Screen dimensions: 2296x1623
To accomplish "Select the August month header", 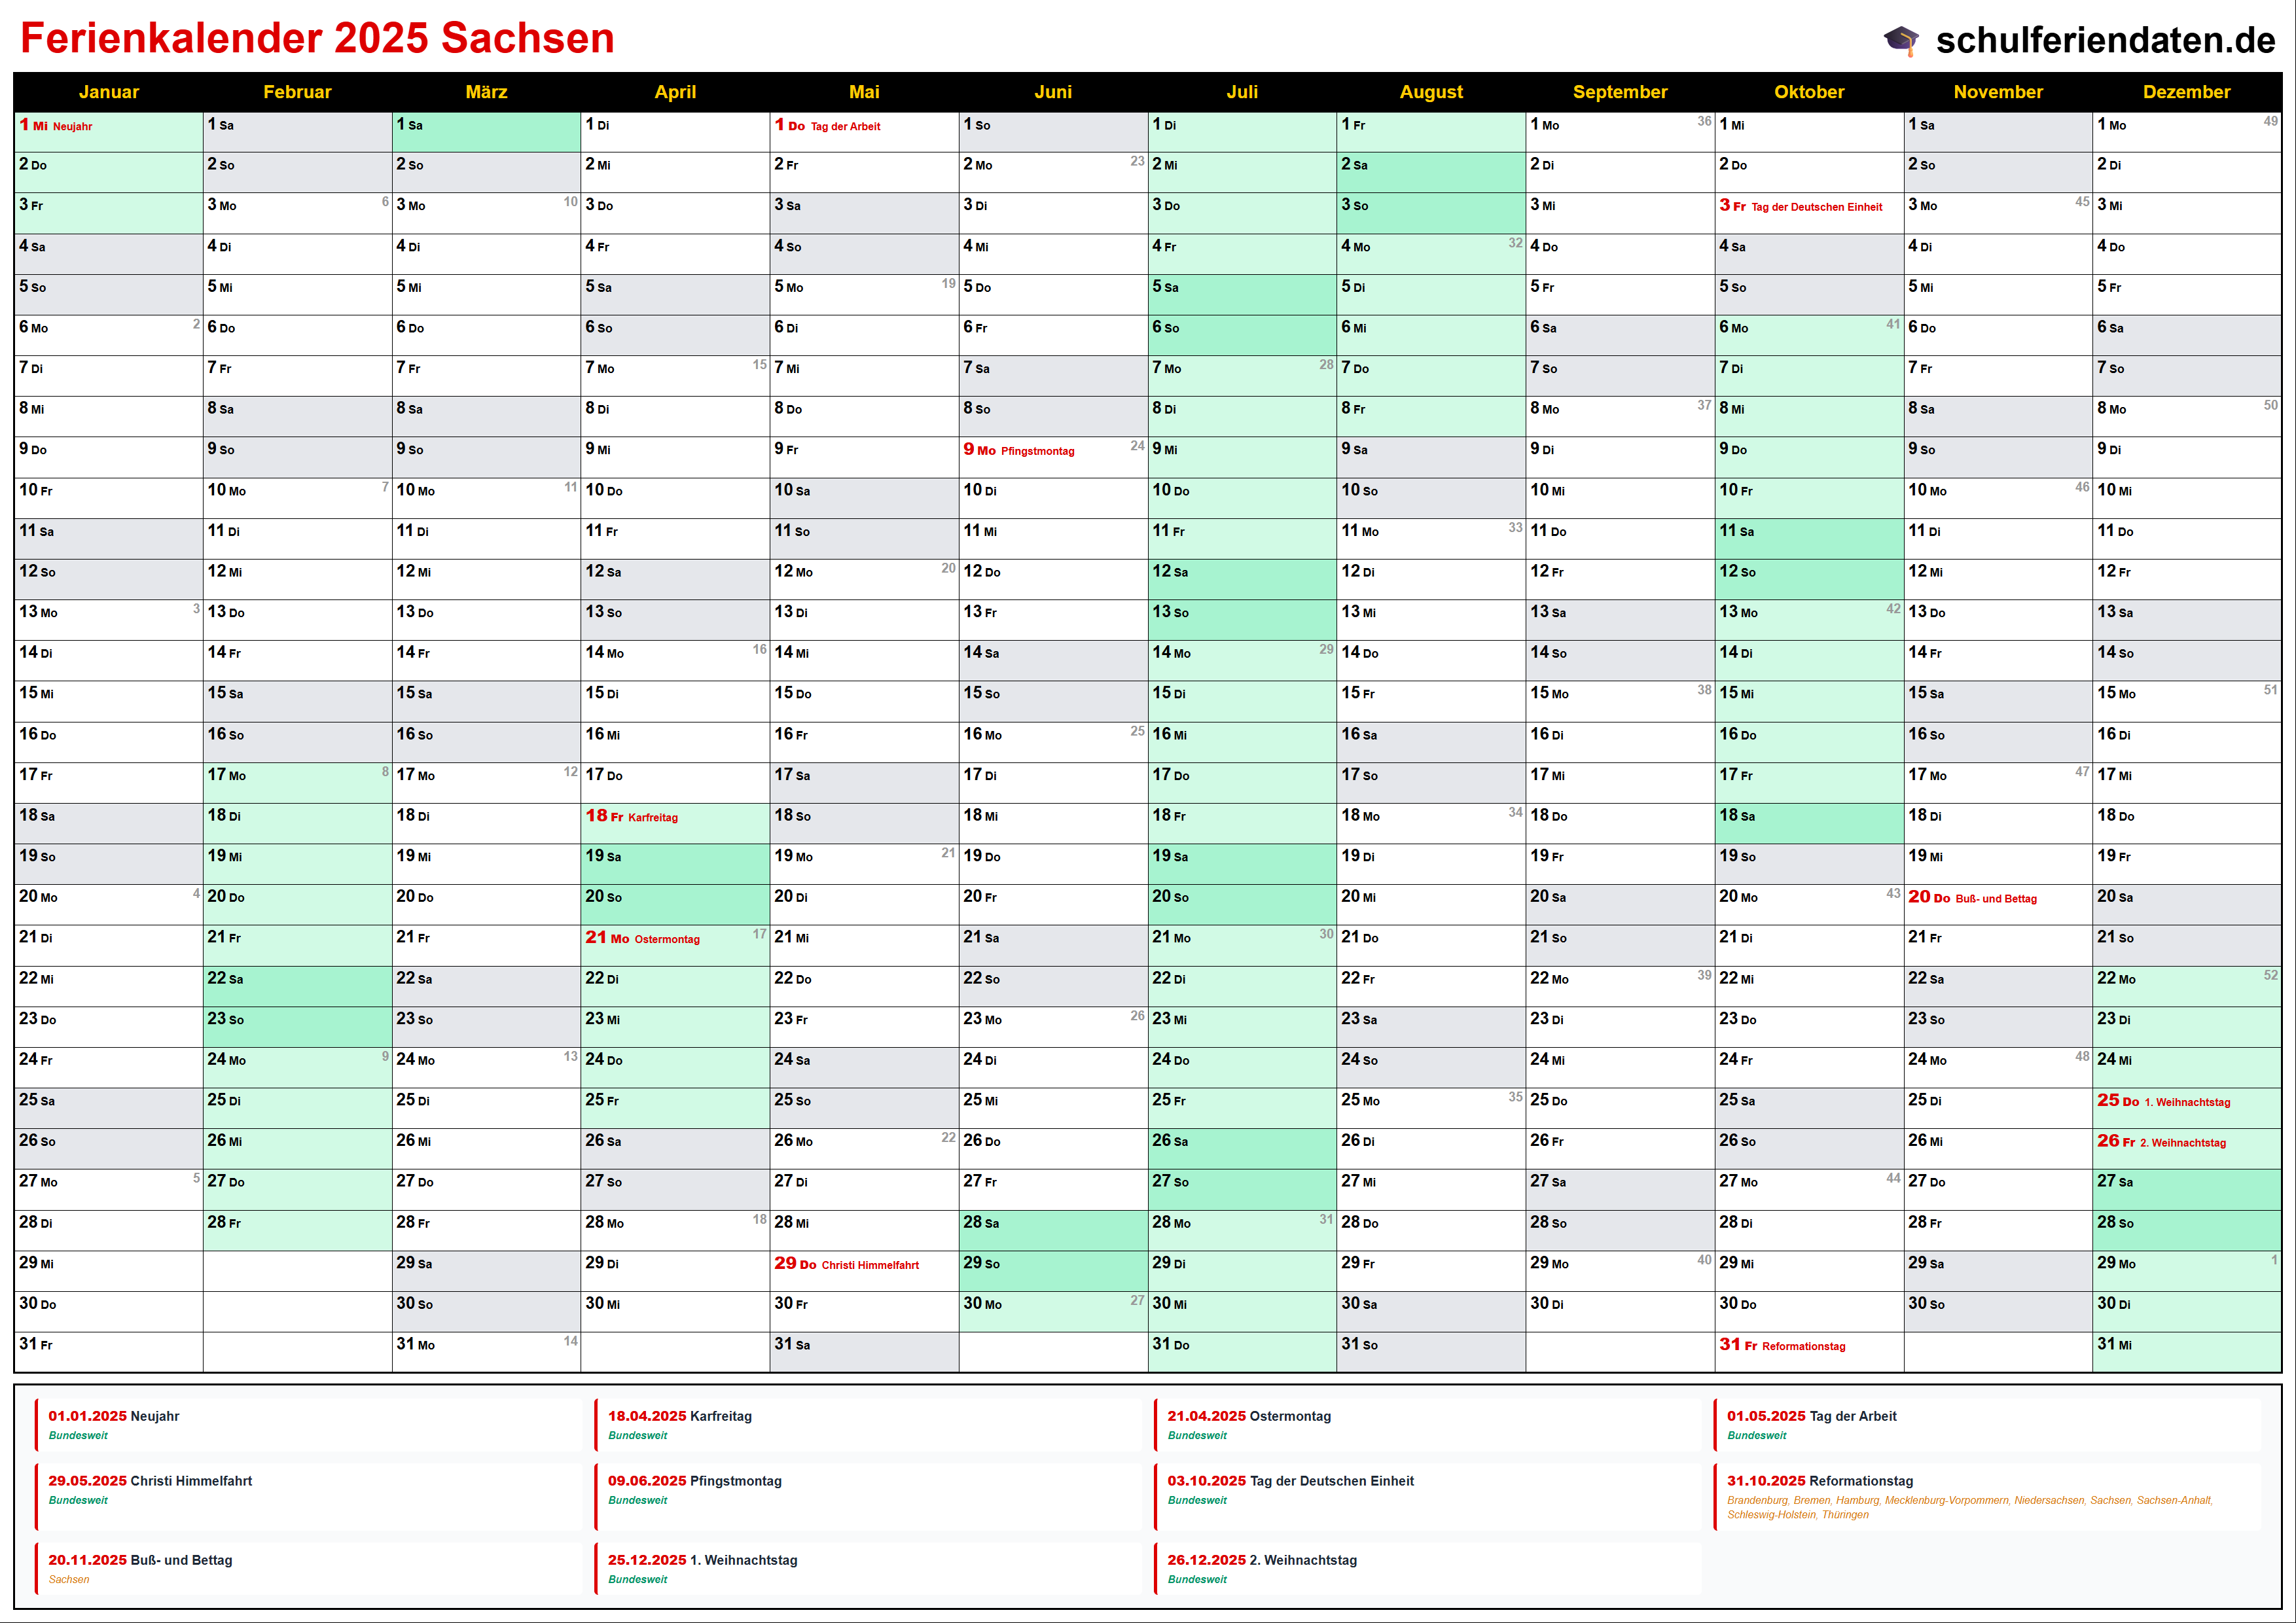I will click(1430, 92).
